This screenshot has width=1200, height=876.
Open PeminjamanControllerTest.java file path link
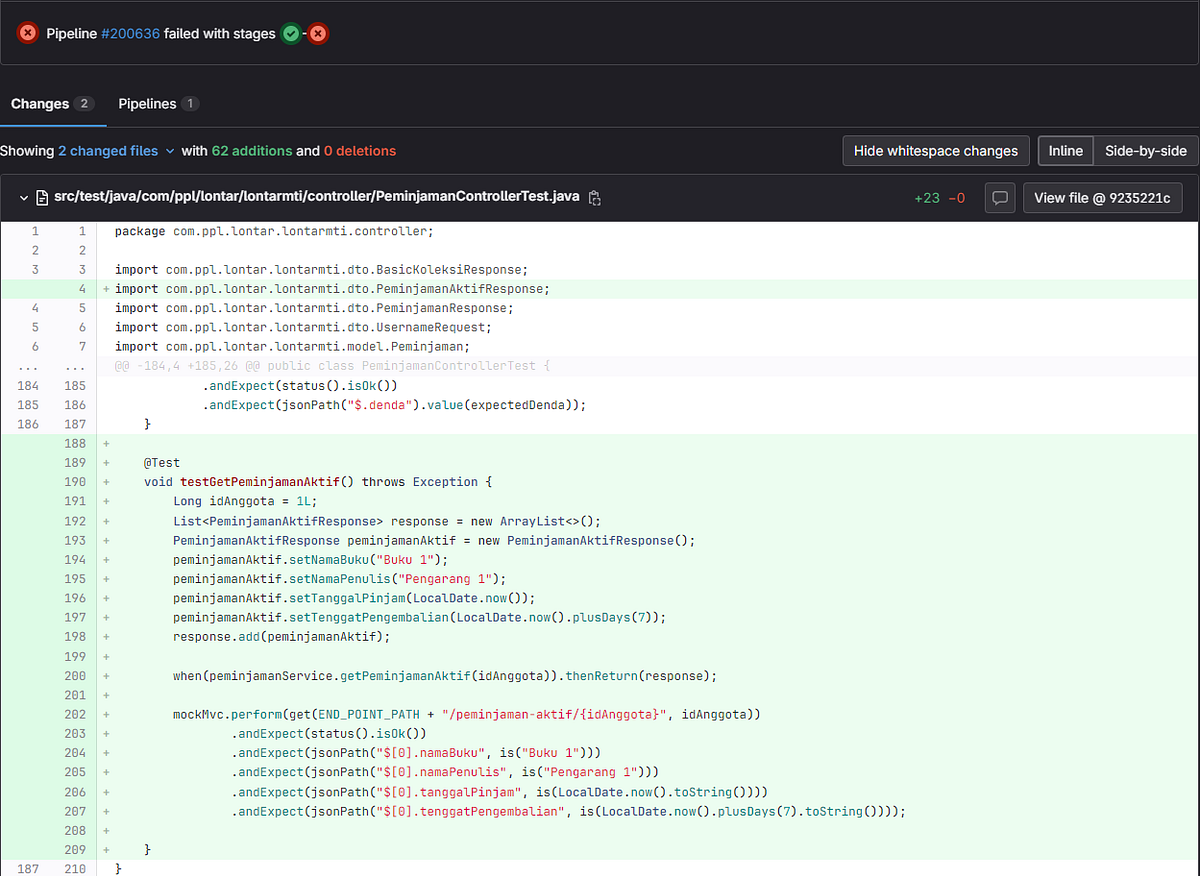[x=316, y=197]
